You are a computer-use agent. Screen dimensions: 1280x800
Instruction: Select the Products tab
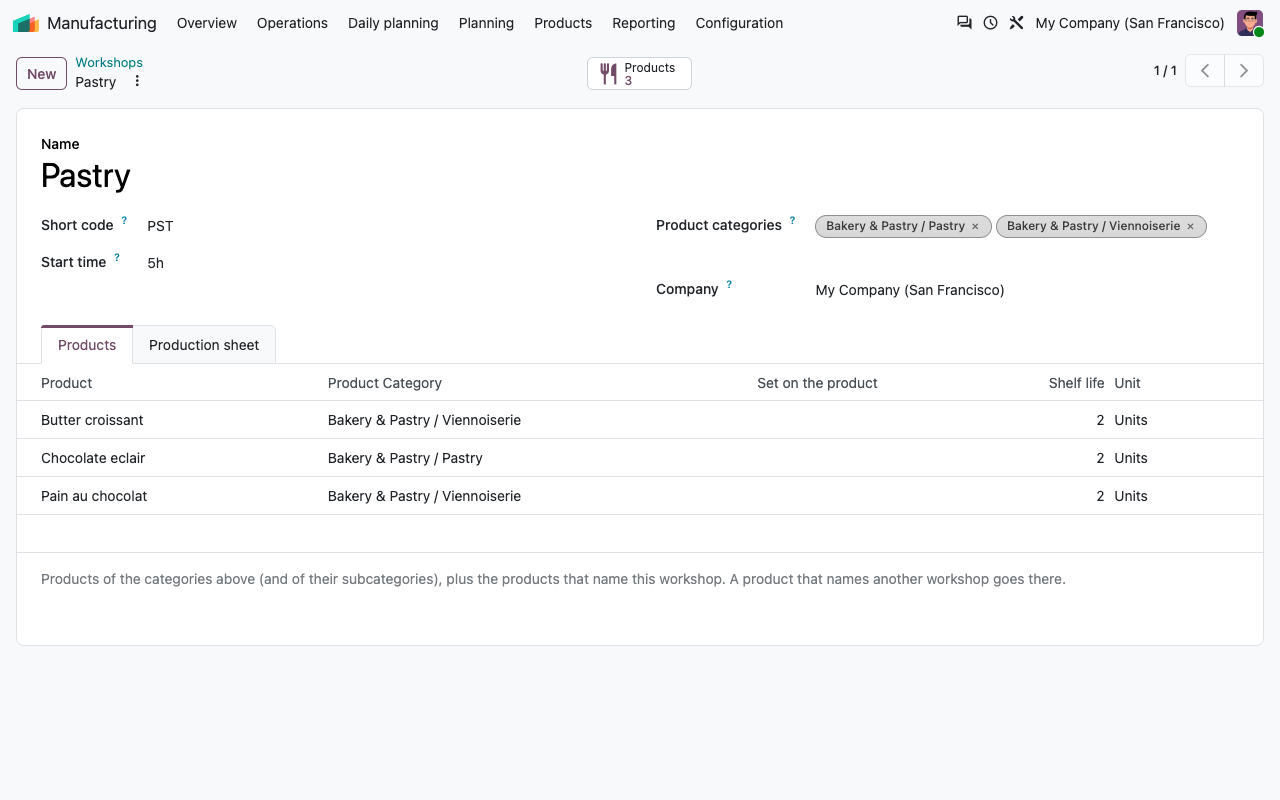(87, 345)
